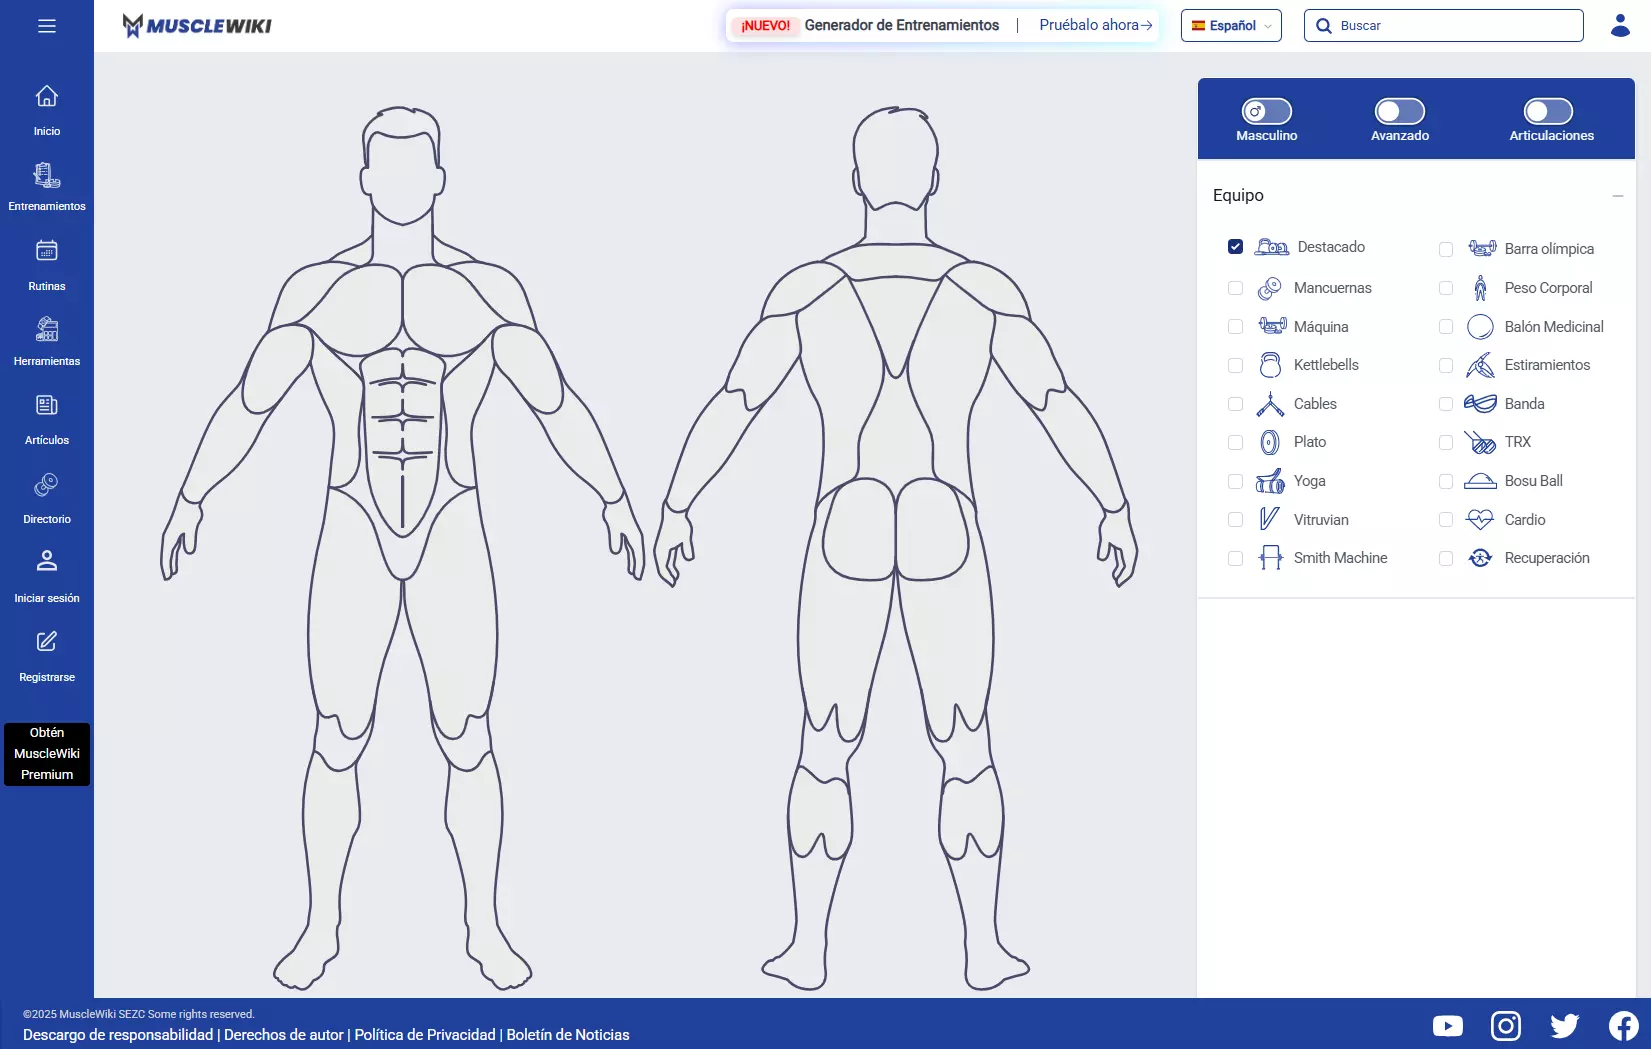The image size is (1651, 1049).
Task: Check the Mancuernas checkbox
Action: pos(1236,288)
